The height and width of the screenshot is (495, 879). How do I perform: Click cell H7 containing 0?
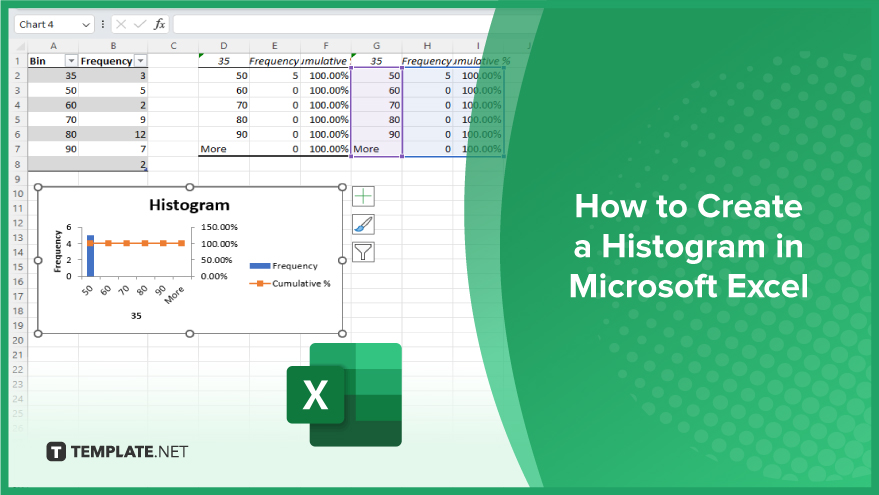(x=427, y=149)
